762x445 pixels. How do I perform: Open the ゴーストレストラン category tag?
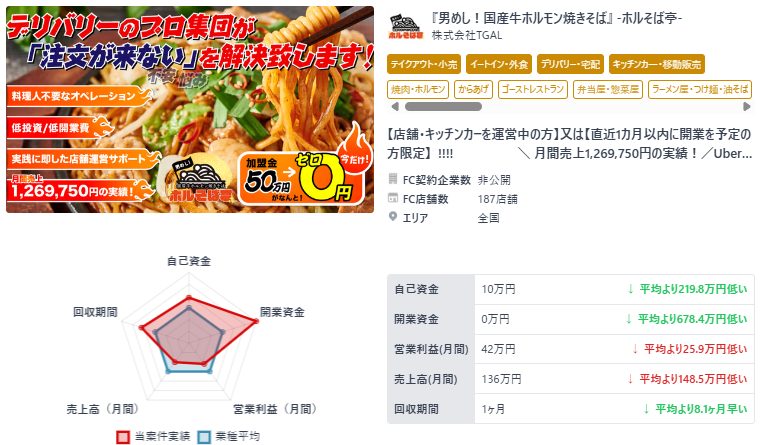pyautogui.click(x=533, y=89)
